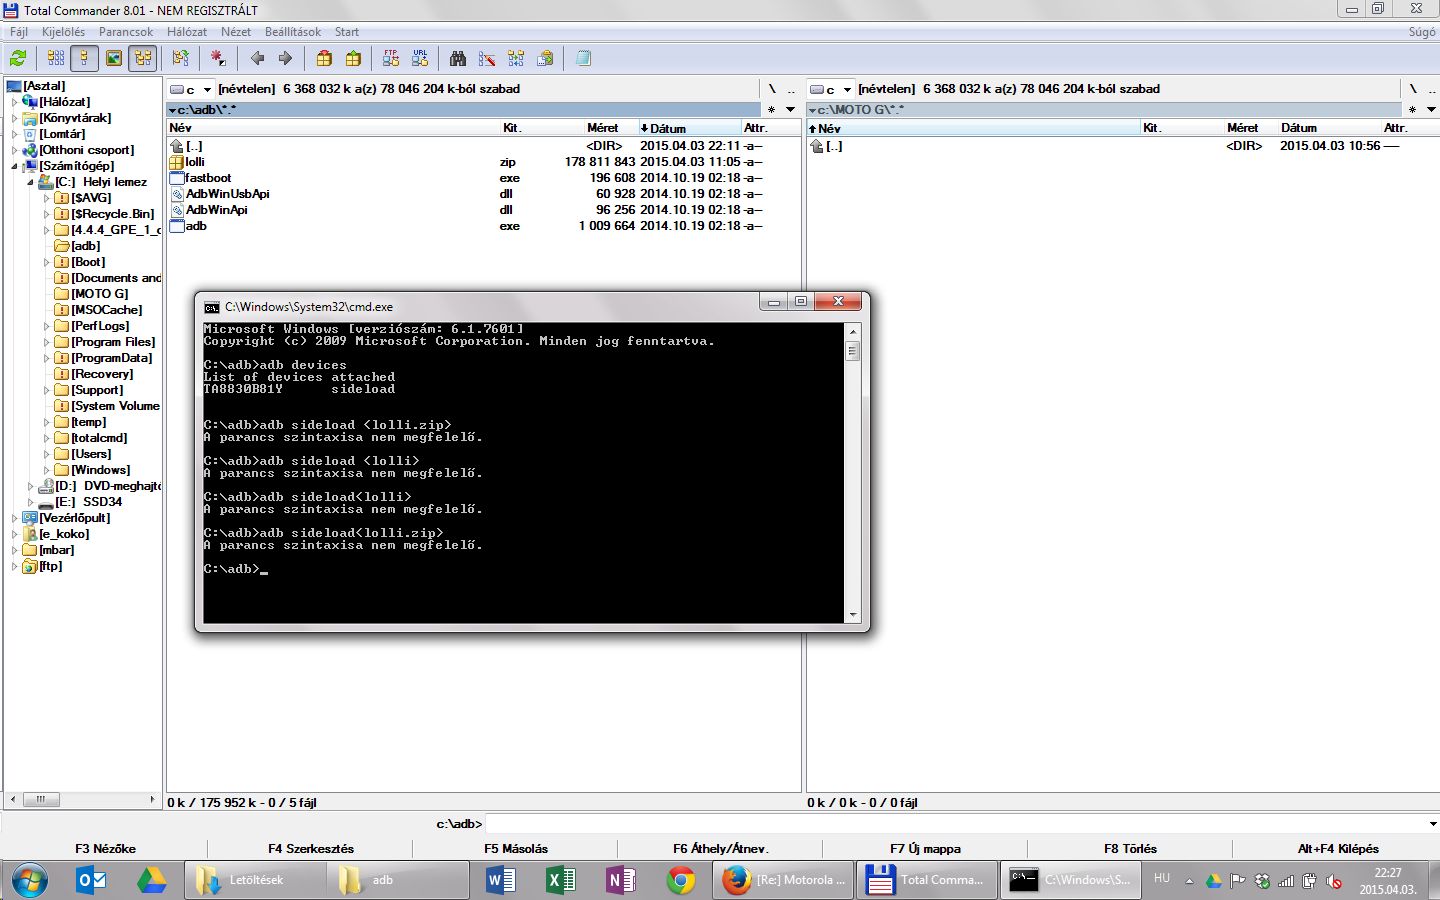Click the F3 Nézőke button
The height and width of the screenshot is (900, 1440).
(105, 849)
